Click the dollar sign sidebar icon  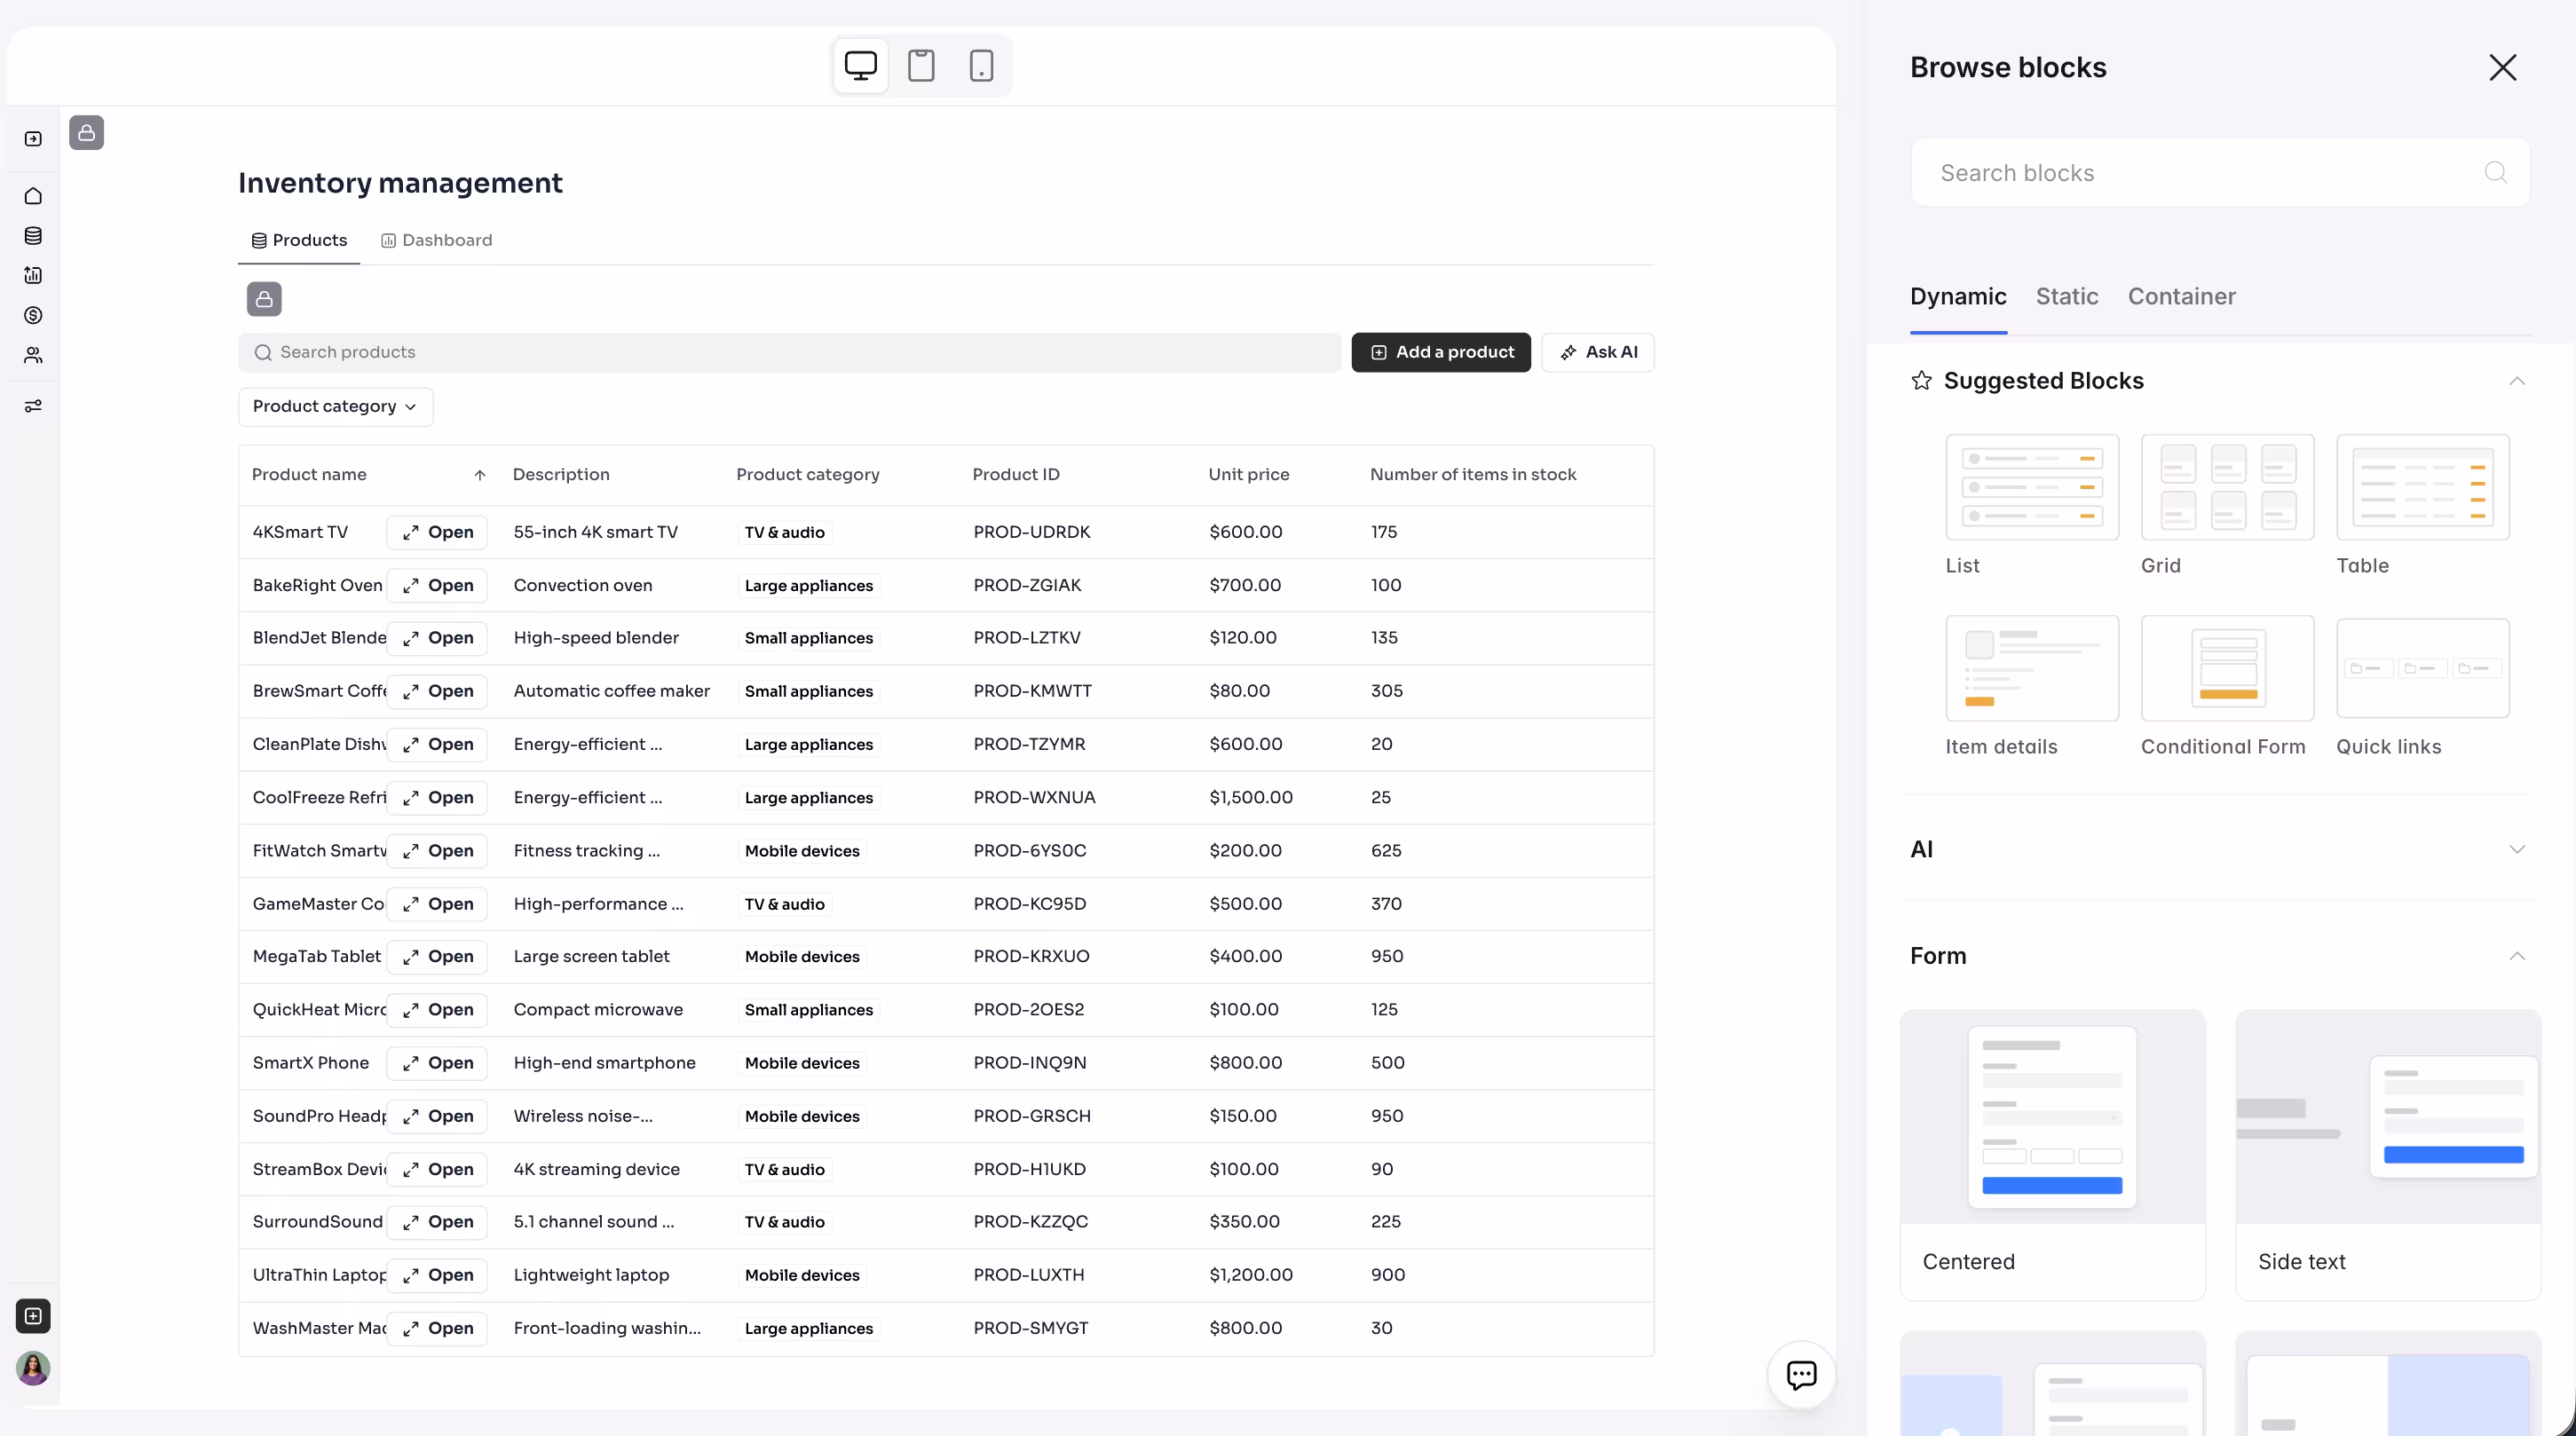click(33, 315)
